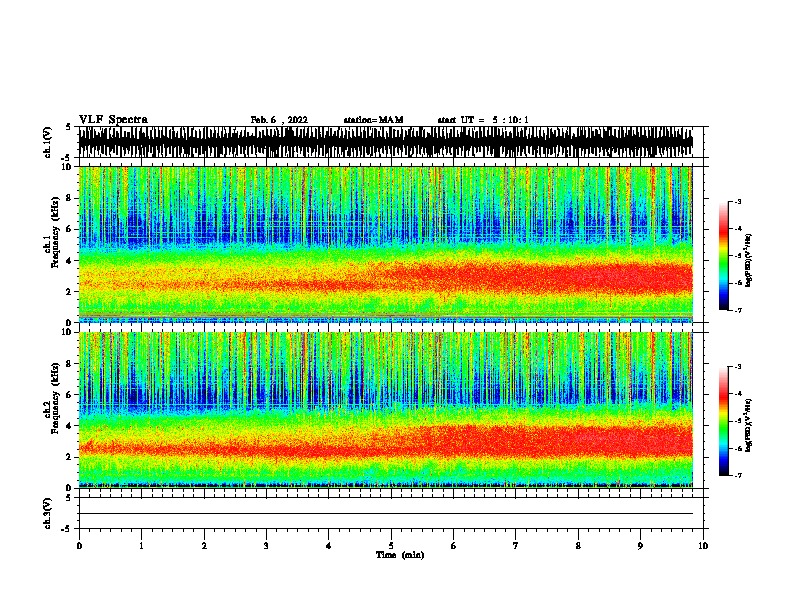Click the ch.1 spectrogram color scale bar
The image size is (792, 612).
coord(724,256)
